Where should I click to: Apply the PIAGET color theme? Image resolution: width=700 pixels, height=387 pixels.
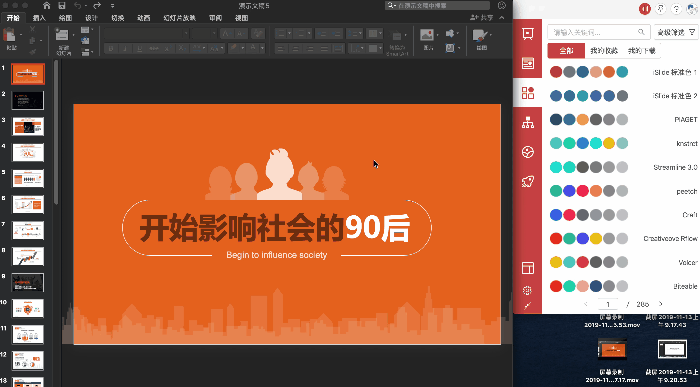(x=623, y=120)
